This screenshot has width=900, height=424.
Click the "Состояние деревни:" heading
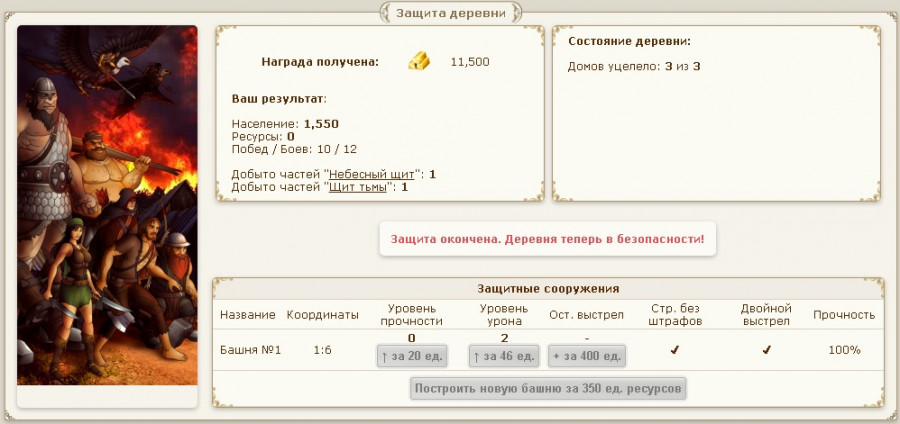(629, 41)
